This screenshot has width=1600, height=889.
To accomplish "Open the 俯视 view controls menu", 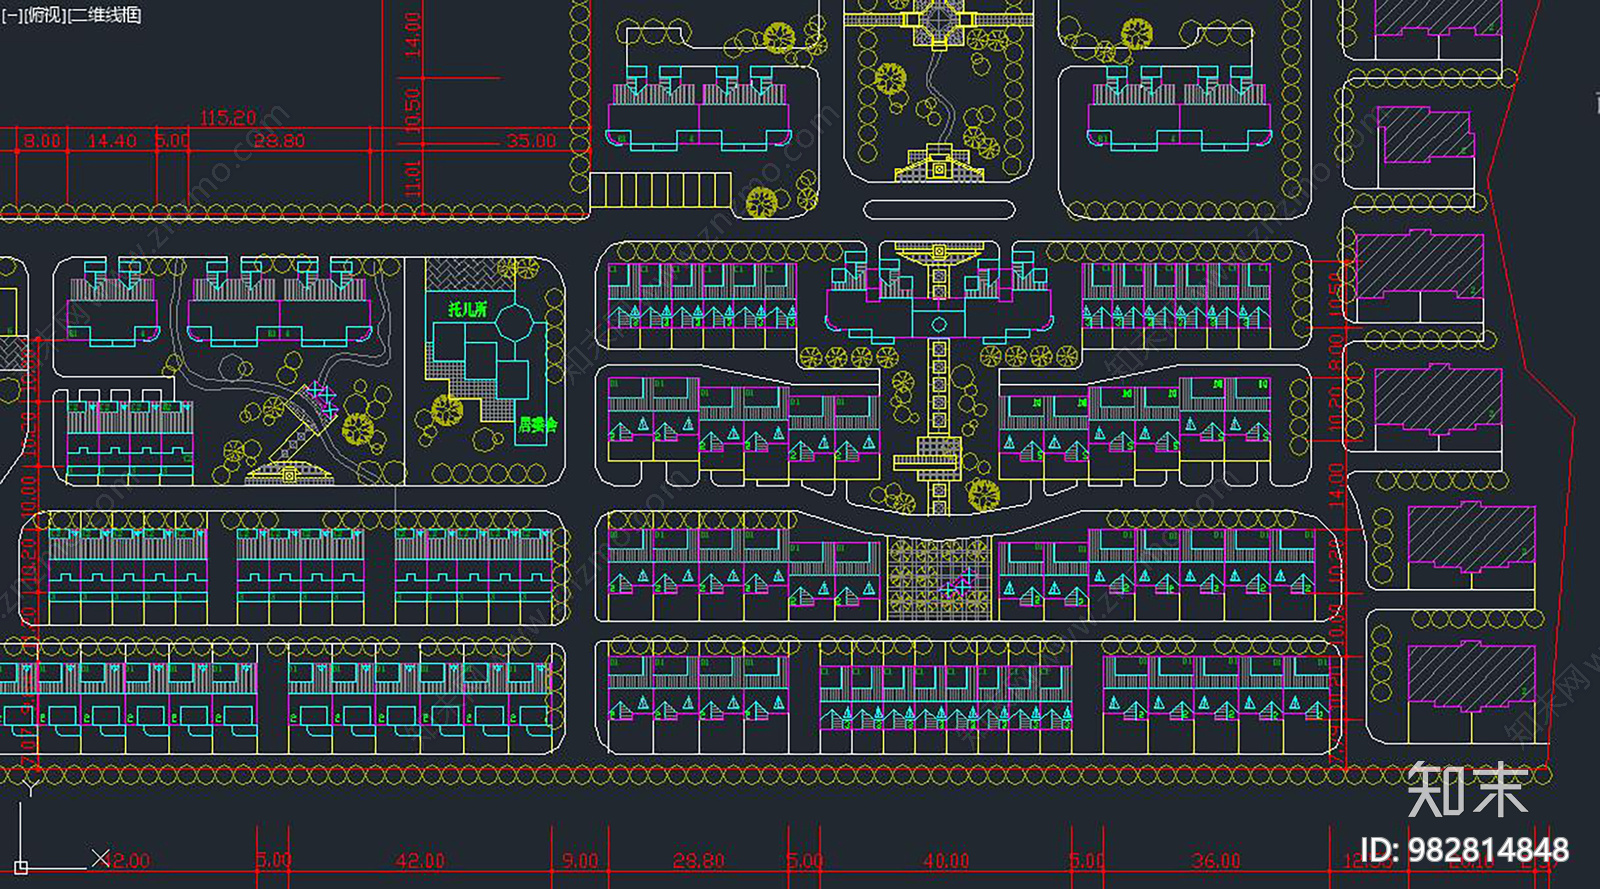I will pyautogui.click(x=43, y=15).
